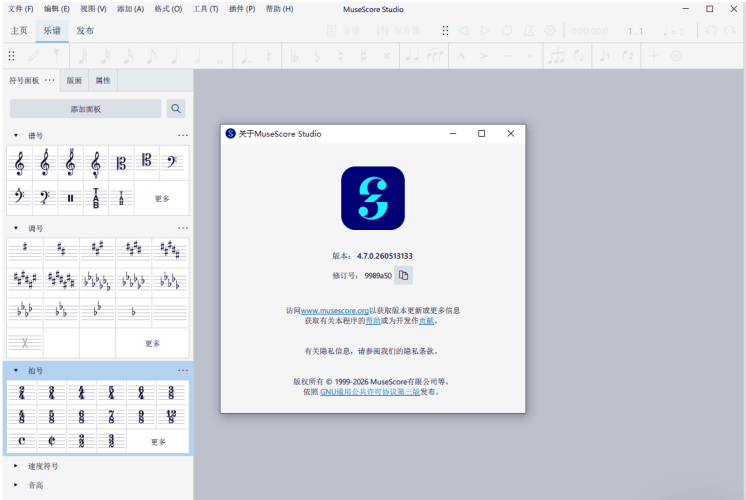Screen dimensions: 746x500
Task: Choose the seven-flats key signature
Action: (x=97, y=281)
